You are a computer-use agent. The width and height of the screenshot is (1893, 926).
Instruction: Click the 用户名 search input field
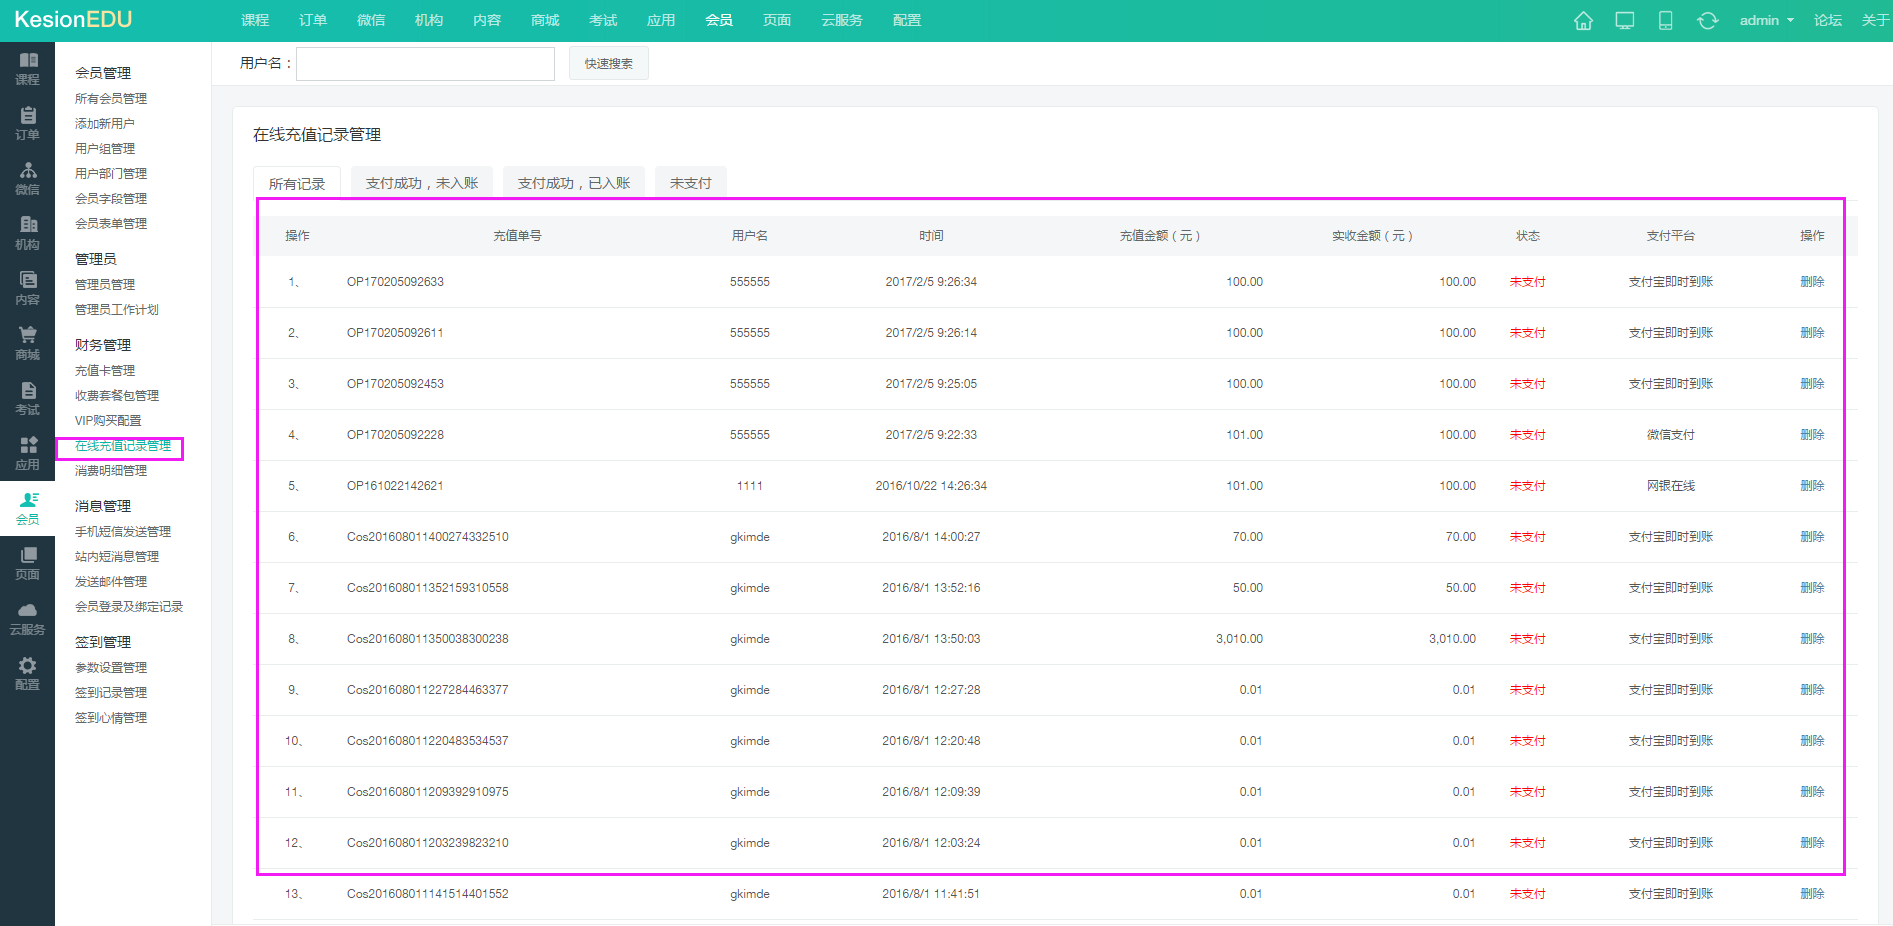[x=425, y=64]
